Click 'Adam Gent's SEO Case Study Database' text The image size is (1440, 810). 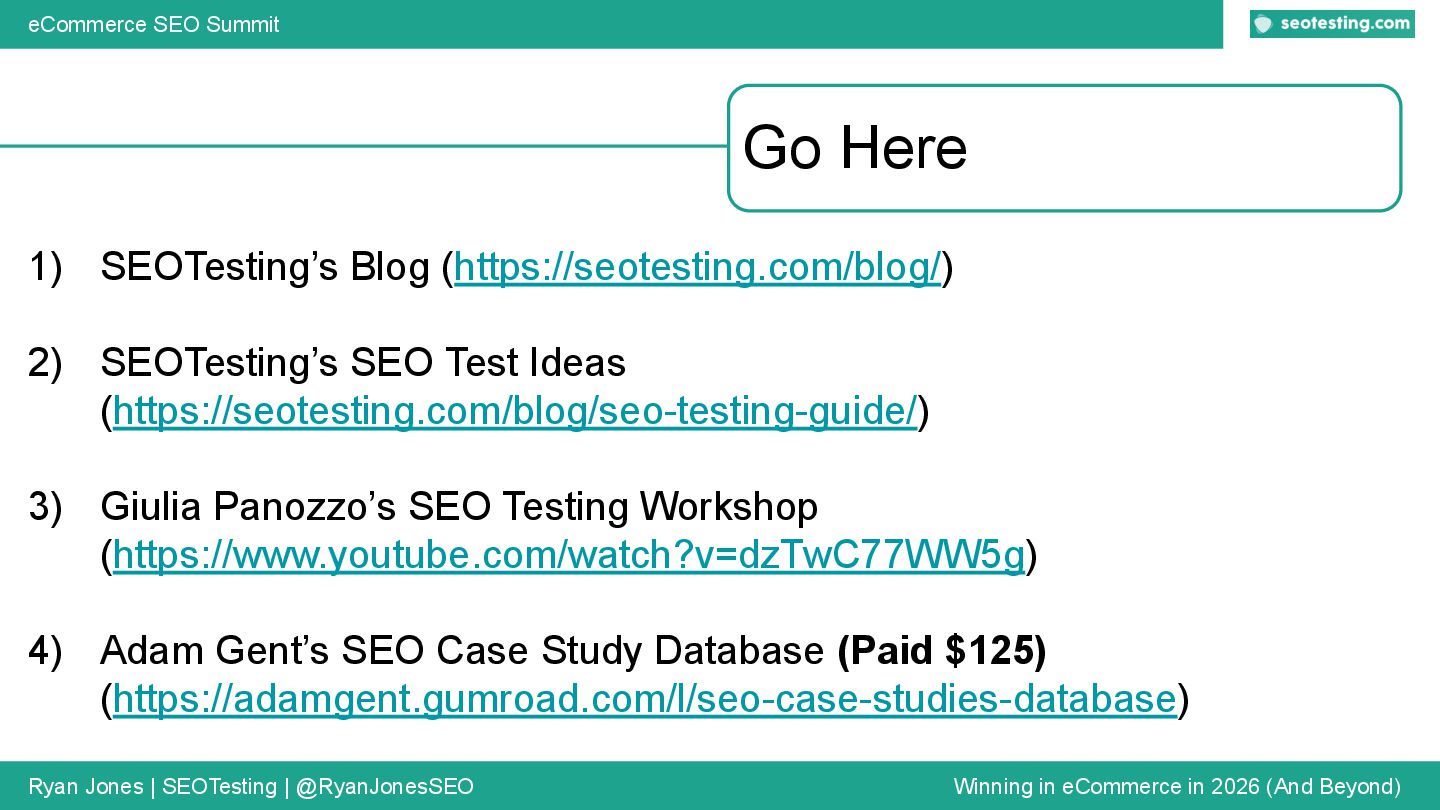pyautogui.click(x=461, y=651)
